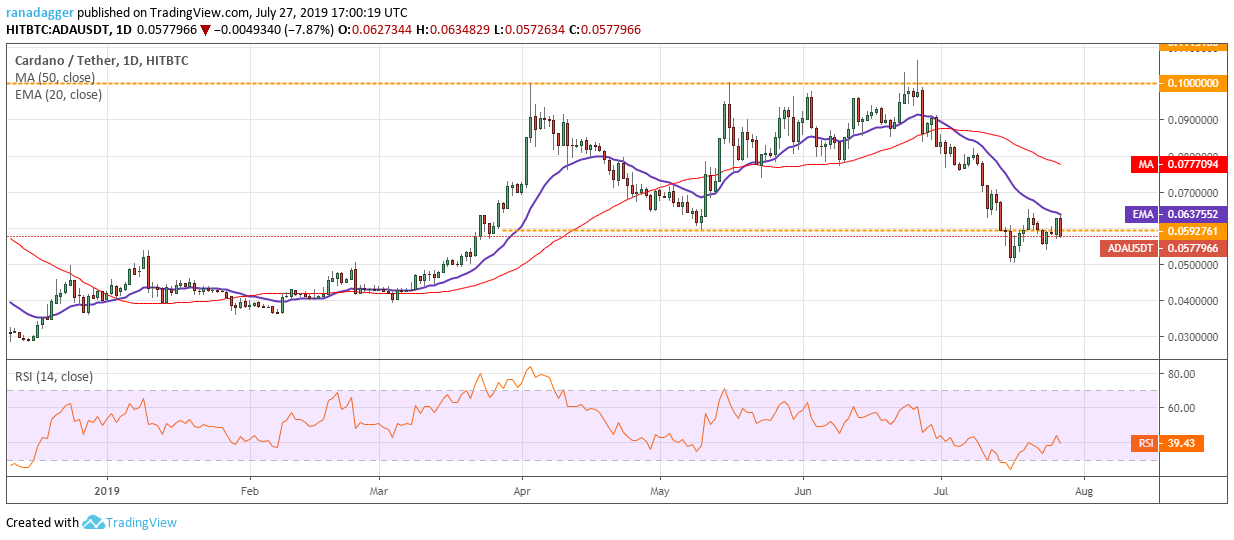Click the 0.0400000 price axis label

[x=1191, y=301]
